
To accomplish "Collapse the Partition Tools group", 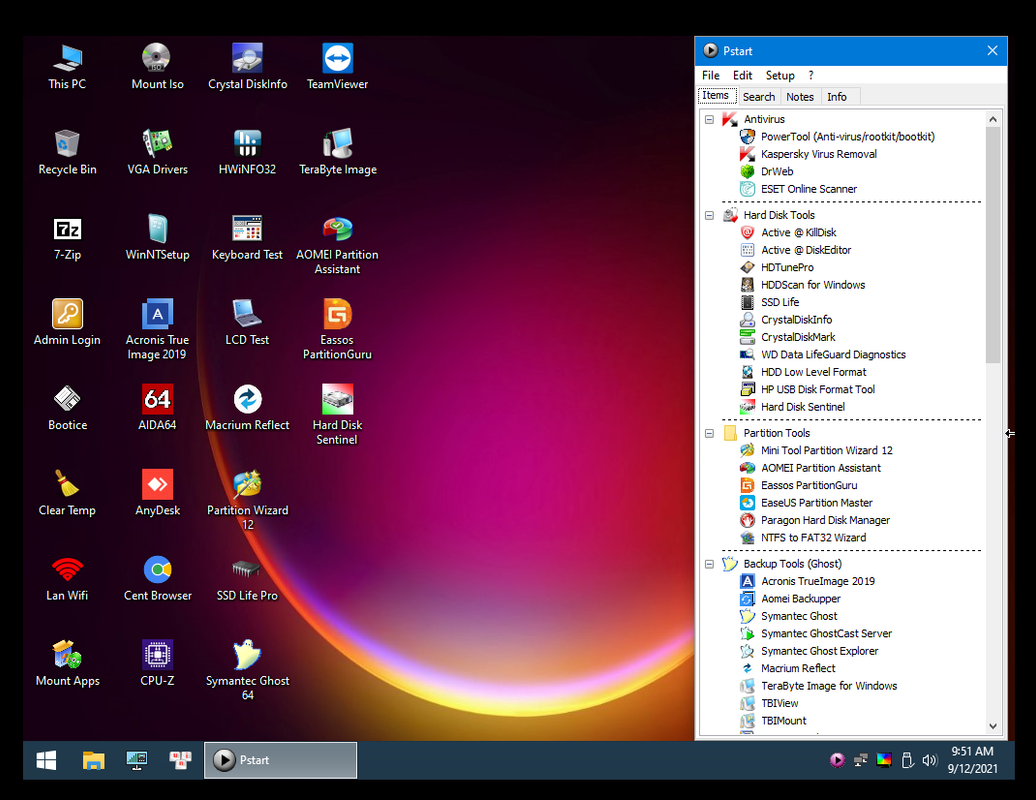I will [x=709, y=433].
